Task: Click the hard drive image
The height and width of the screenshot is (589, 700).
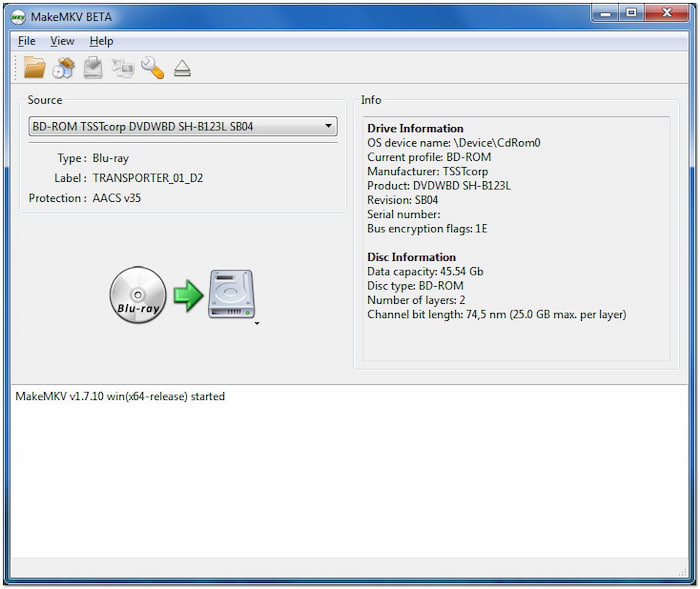Action: [231, 294]
